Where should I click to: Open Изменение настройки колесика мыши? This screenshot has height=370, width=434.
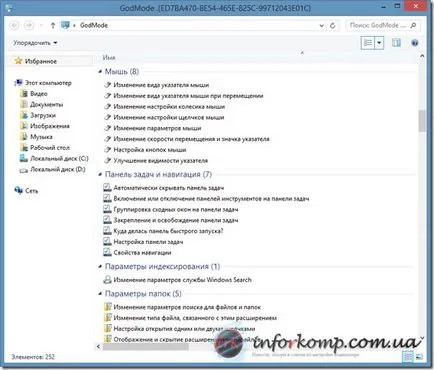[x=169, y=107]
